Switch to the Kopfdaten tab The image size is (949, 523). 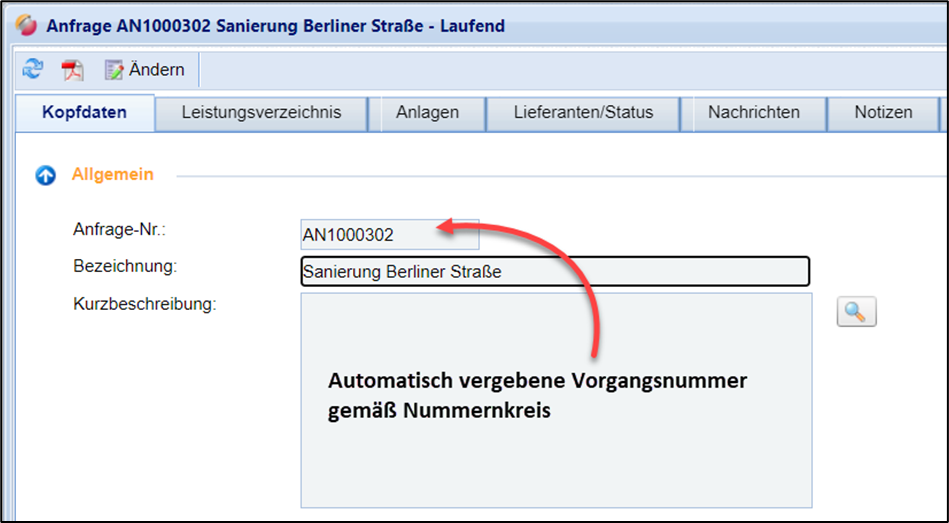coord(84,112)
